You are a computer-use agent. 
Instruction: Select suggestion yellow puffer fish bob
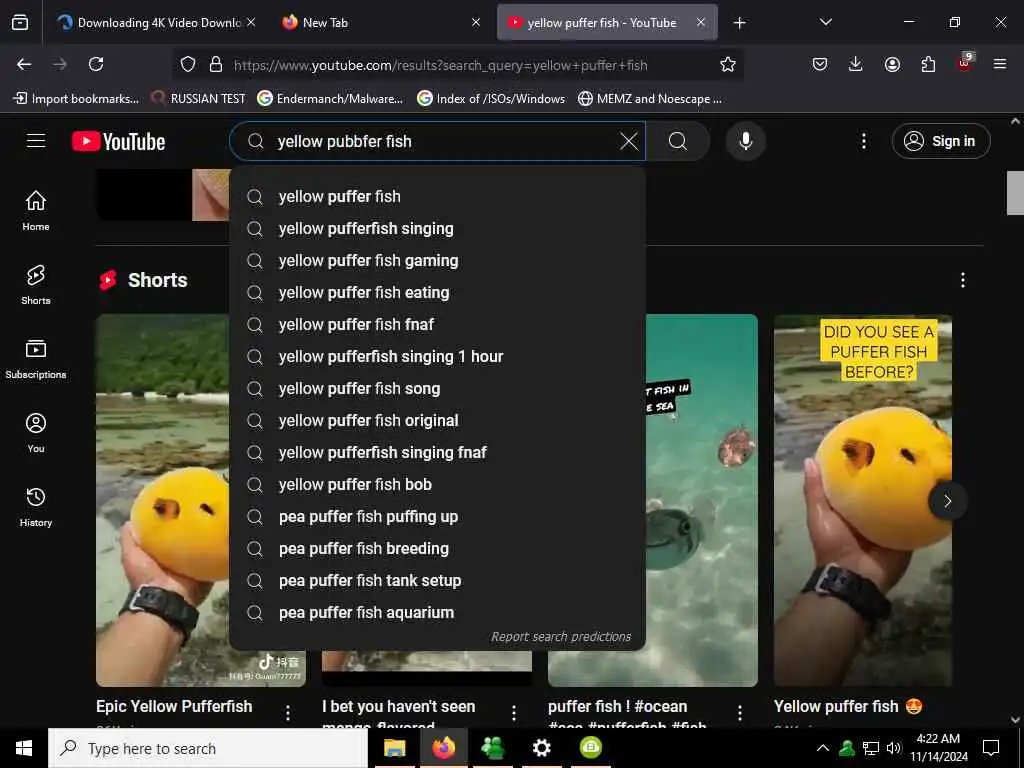coord(438,485)
